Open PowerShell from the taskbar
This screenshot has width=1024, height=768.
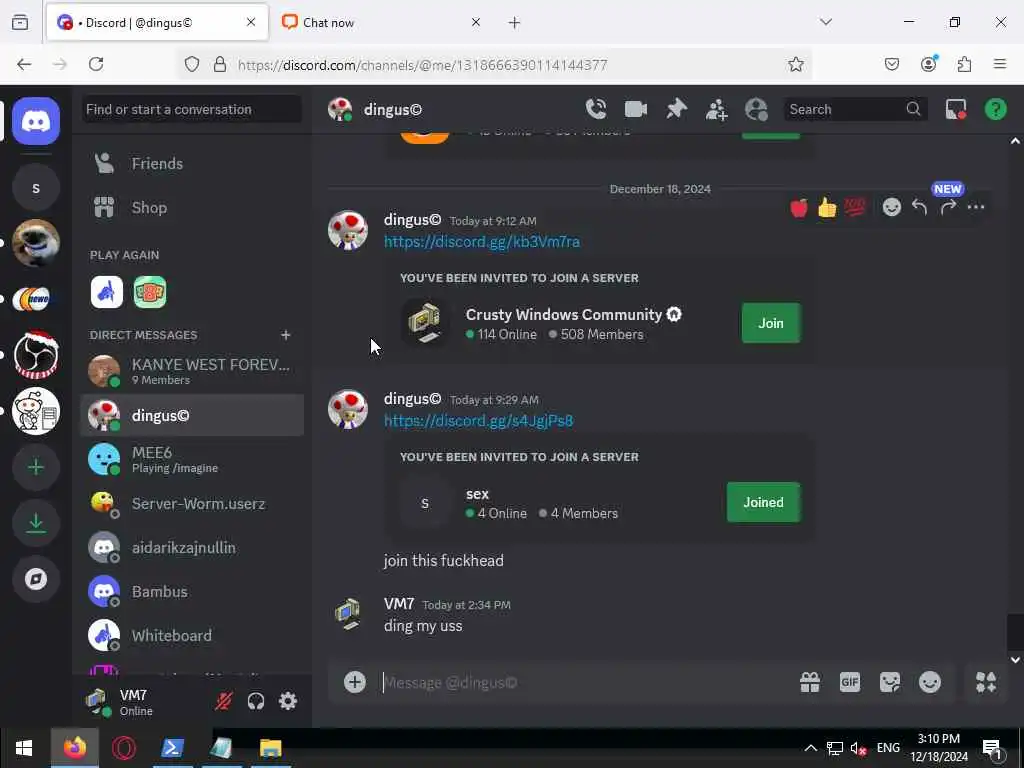click(x=172, y=748)
